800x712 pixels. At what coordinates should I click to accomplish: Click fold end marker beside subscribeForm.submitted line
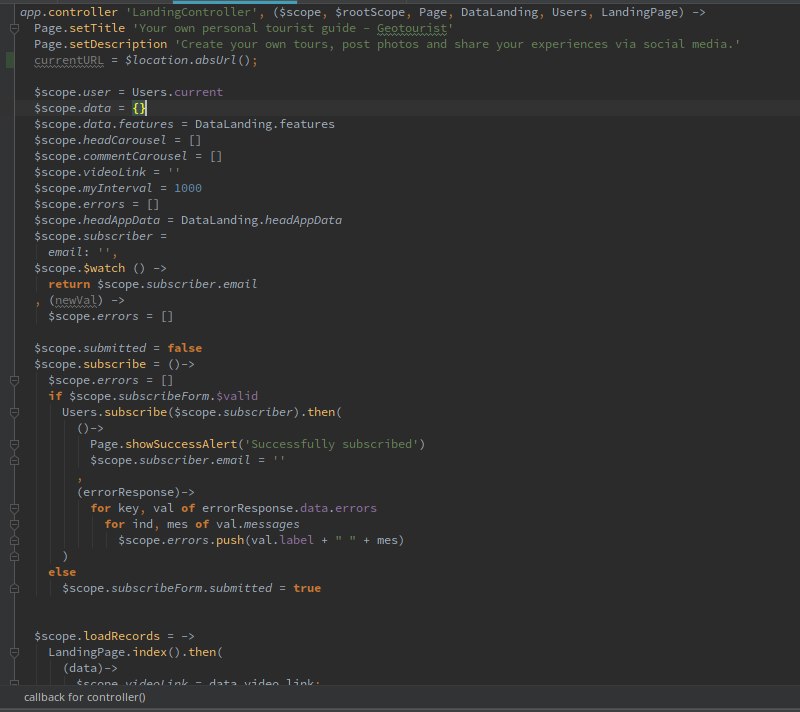click(x=13, y=588)
